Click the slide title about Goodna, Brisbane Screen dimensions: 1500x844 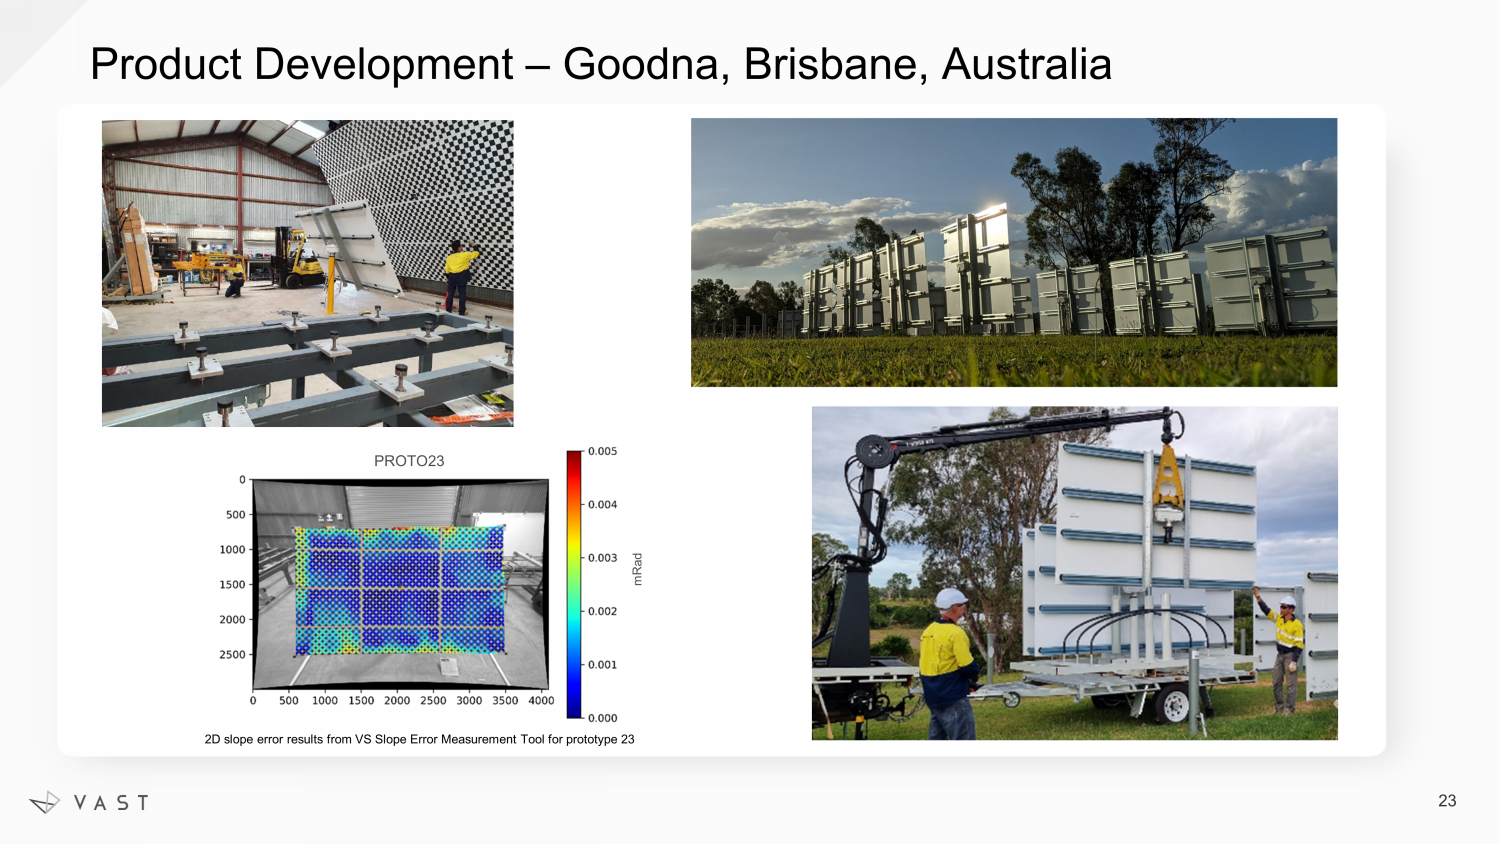coord(601,65)
